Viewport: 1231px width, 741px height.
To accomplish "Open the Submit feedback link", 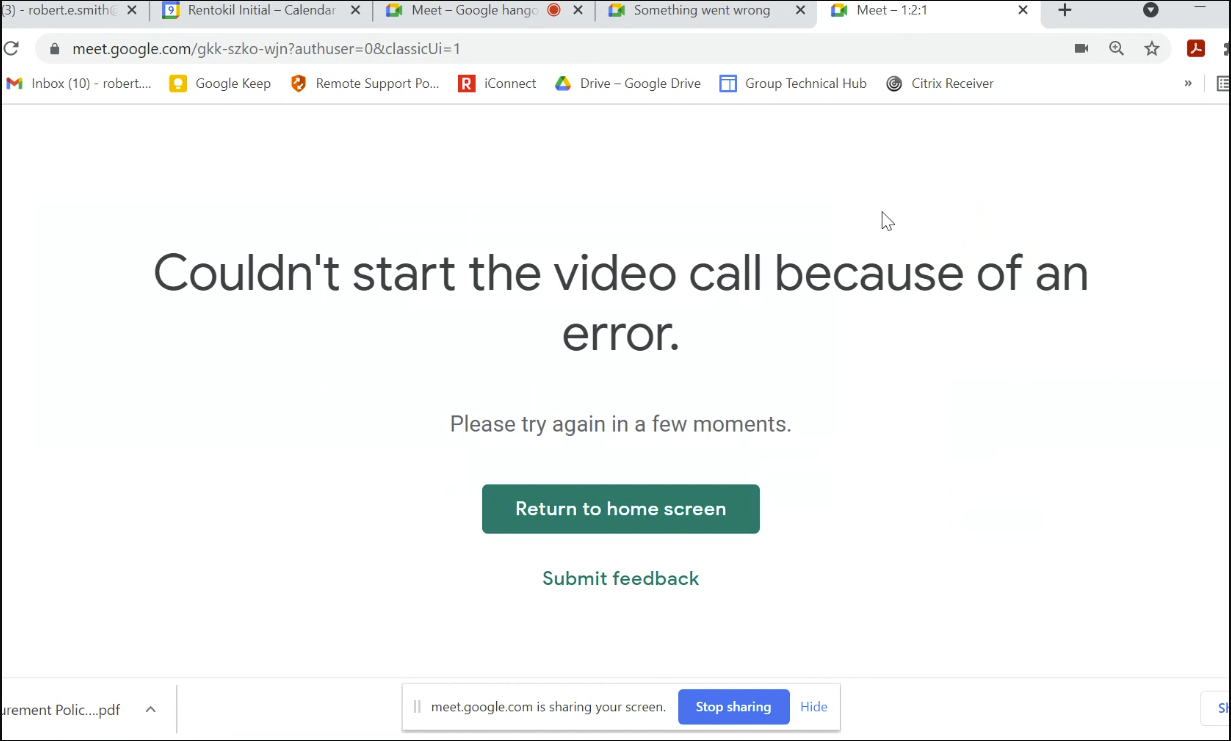I will pos(620,578).
